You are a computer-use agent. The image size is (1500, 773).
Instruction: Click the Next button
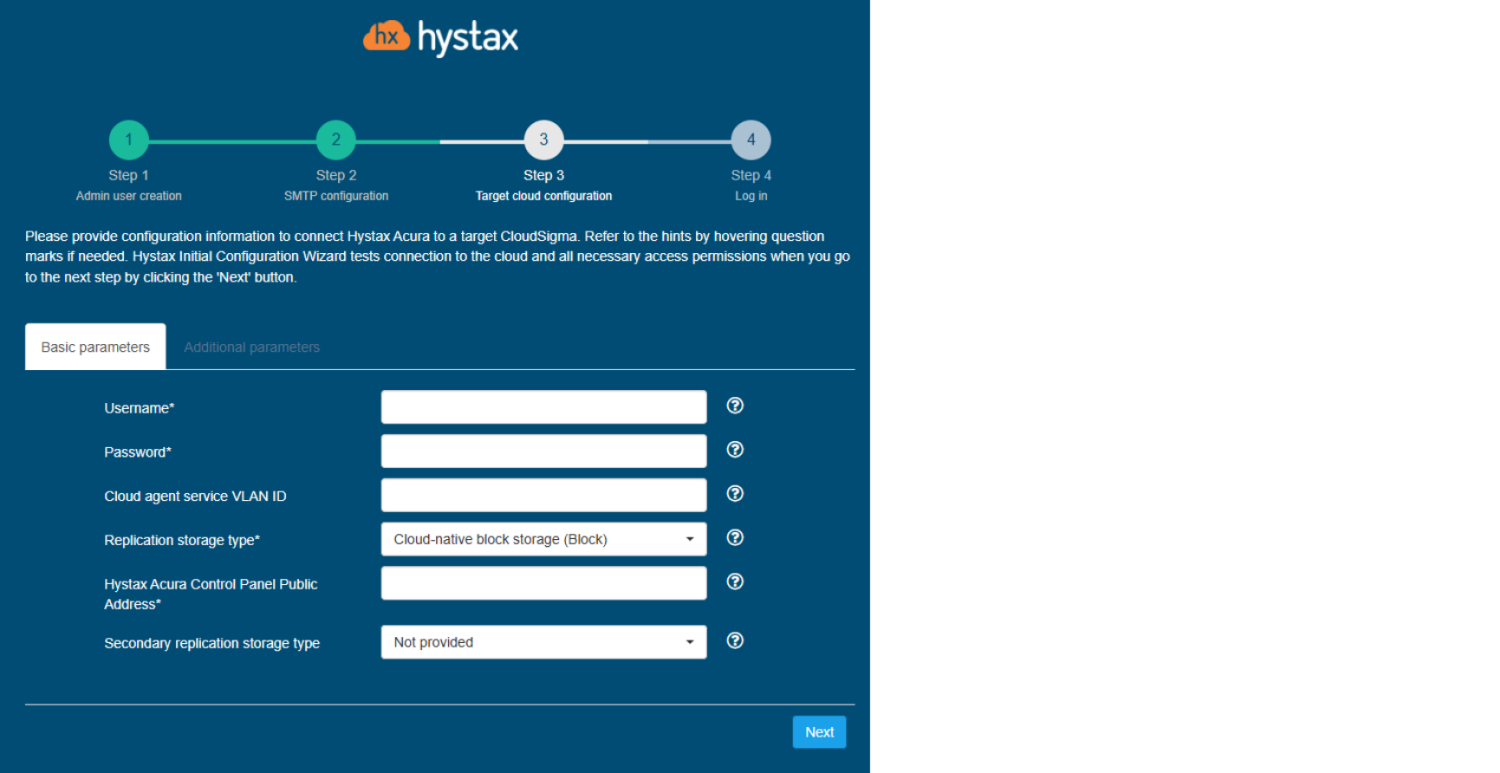click(x=820, y=732)
